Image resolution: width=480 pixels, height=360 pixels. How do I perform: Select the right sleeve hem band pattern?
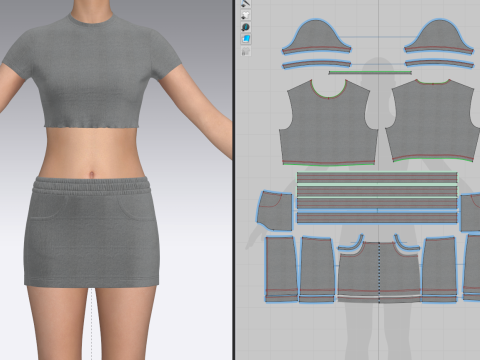click(x=439, y=64)
